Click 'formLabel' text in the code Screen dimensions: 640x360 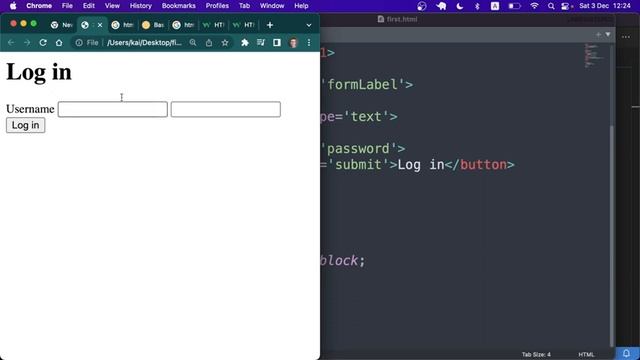[362, 84]
